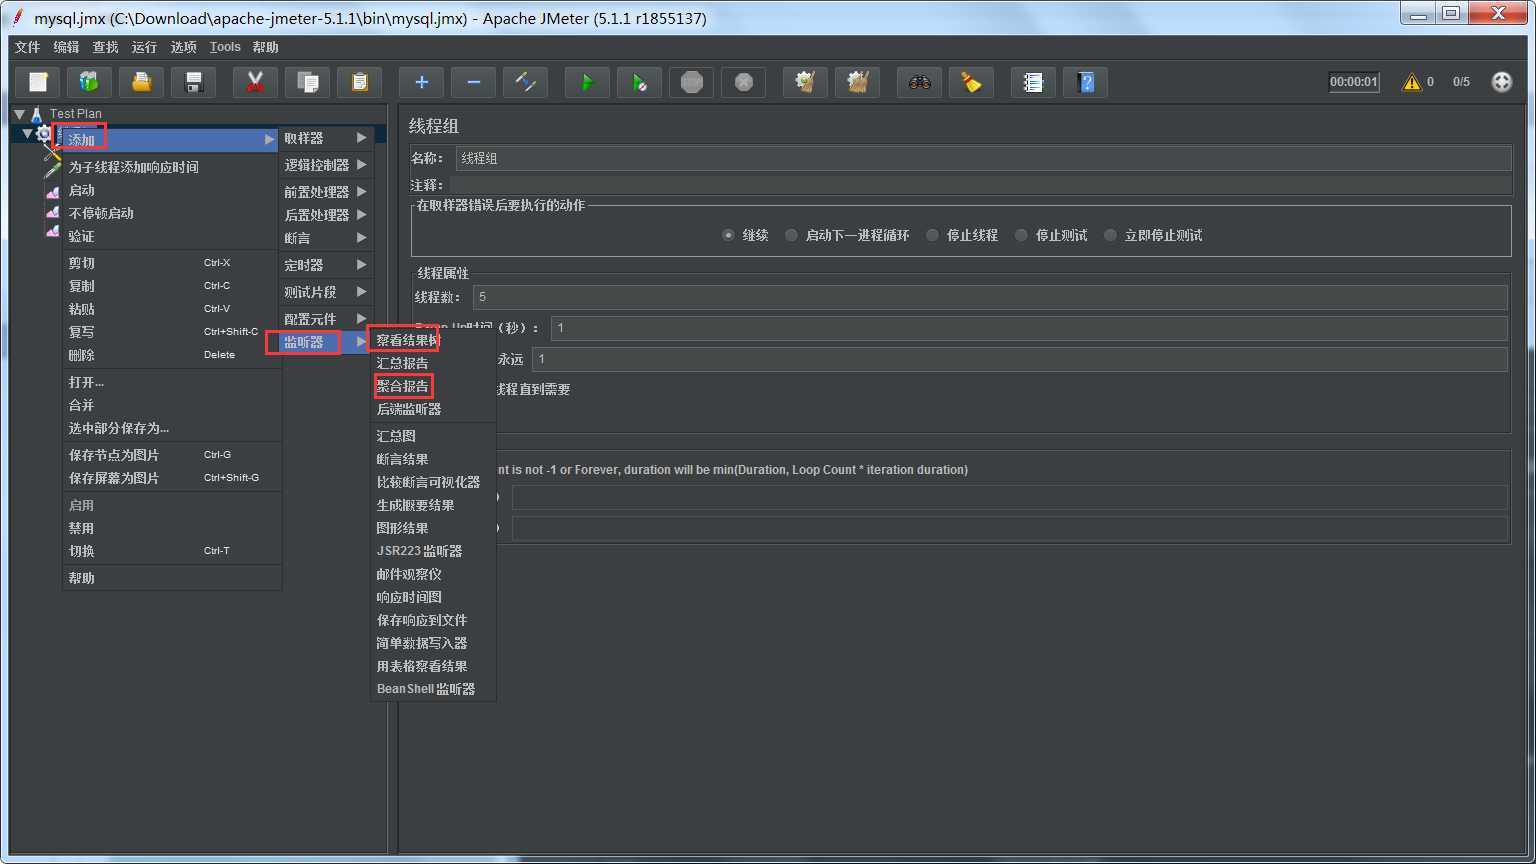Click the New test plan toolbar icon
The width and height of the screenshot is (1536, 864).
click(38, 82)
